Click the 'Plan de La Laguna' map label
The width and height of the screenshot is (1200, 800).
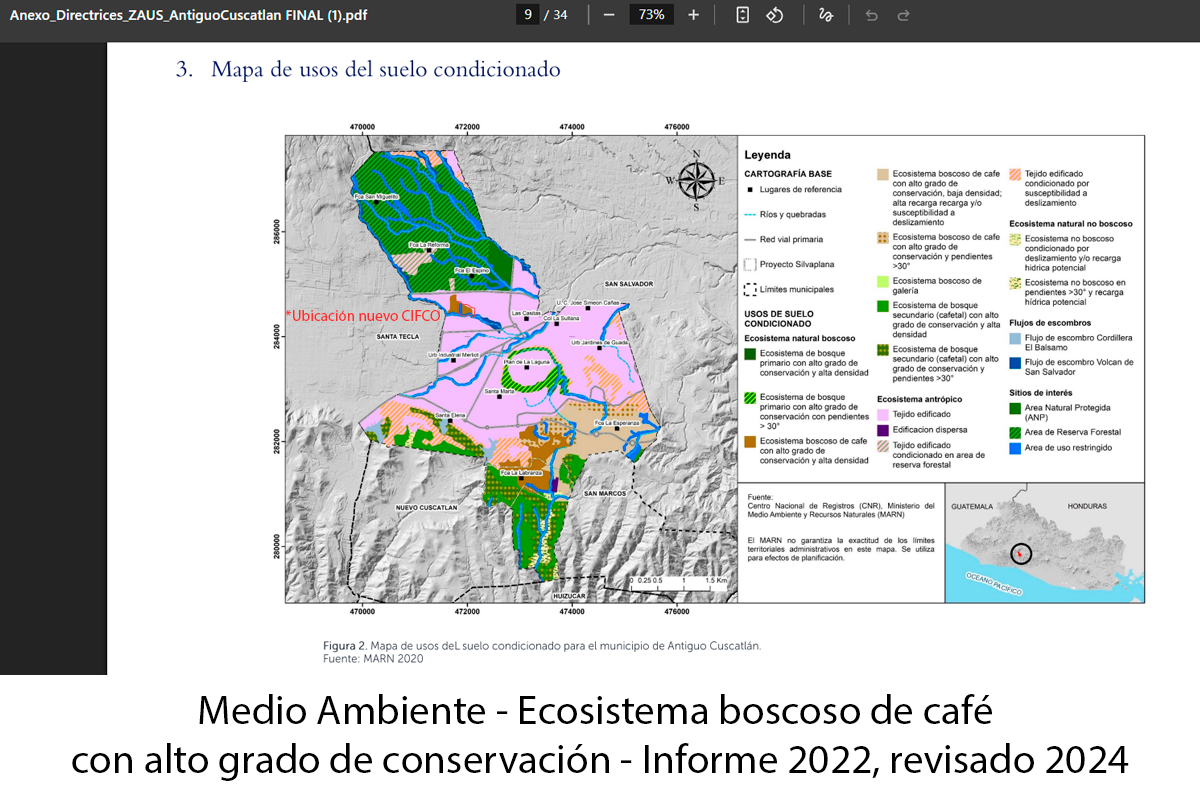point(527,360)
